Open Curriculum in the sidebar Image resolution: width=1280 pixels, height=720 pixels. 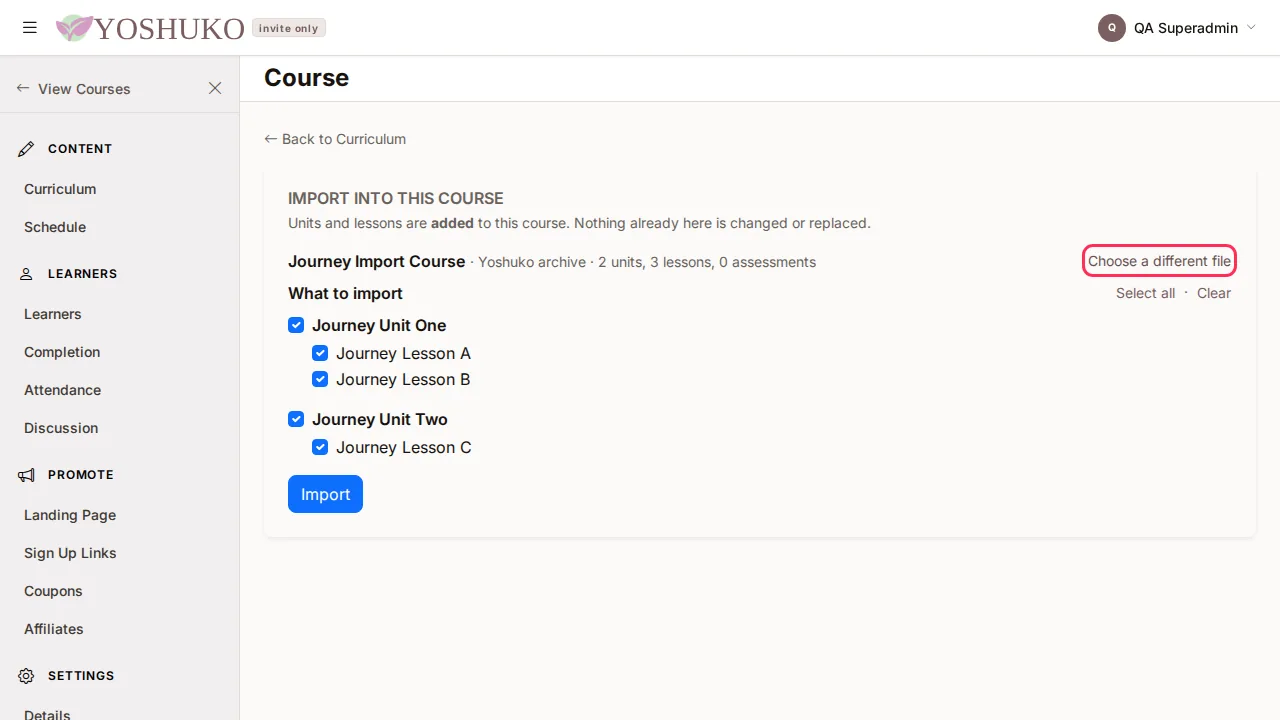[60, 189]
